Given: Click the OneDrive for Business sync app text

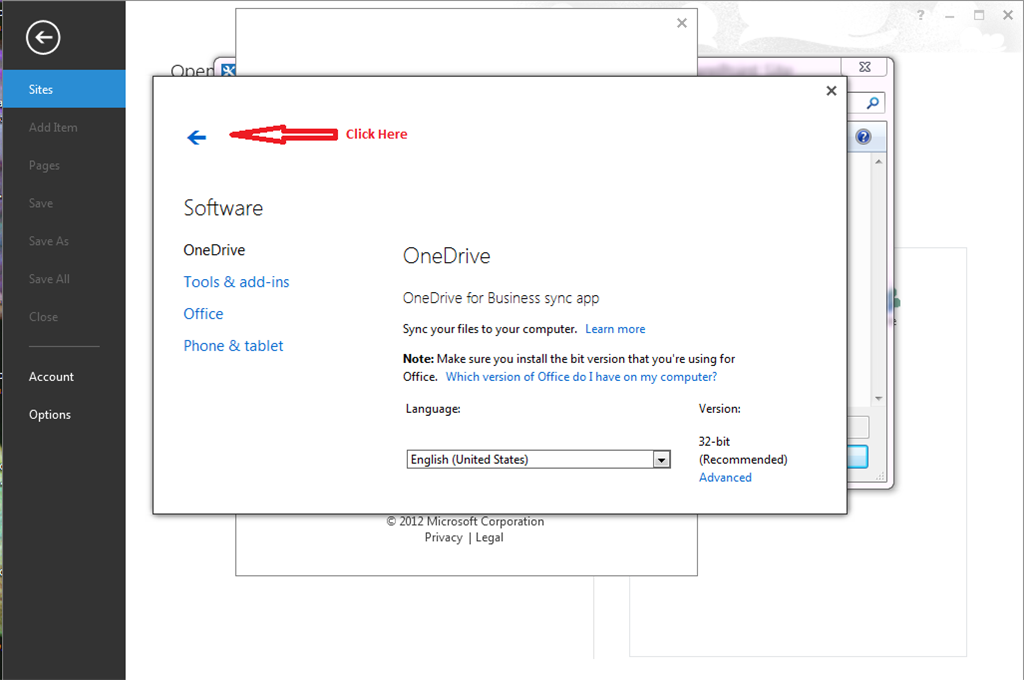Looking at the screenshot, I should pyautogui.click(x=501, y=298).
